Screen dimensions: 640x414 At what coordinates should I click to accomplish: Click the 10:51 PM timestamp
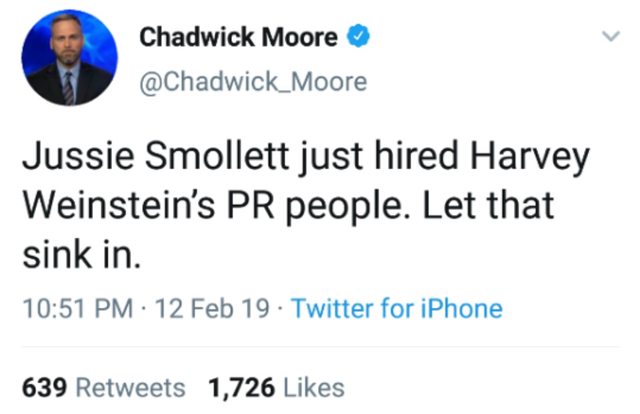click(x=73, y=308)
